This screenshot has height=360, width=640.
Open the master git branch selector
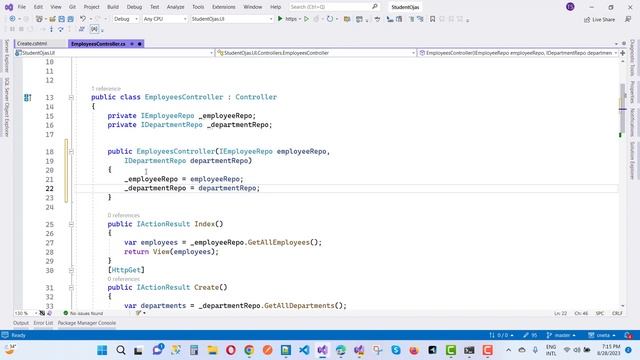click(x=561, y=335)
